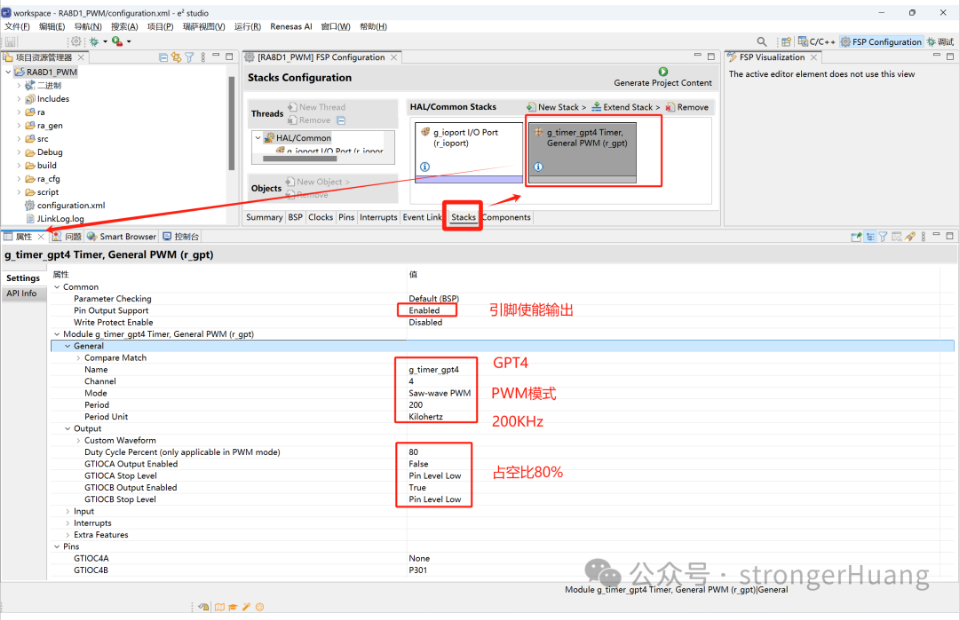960x620 pixels.
Task: Expand the Custom Waveform group
Action: point(78,441)
